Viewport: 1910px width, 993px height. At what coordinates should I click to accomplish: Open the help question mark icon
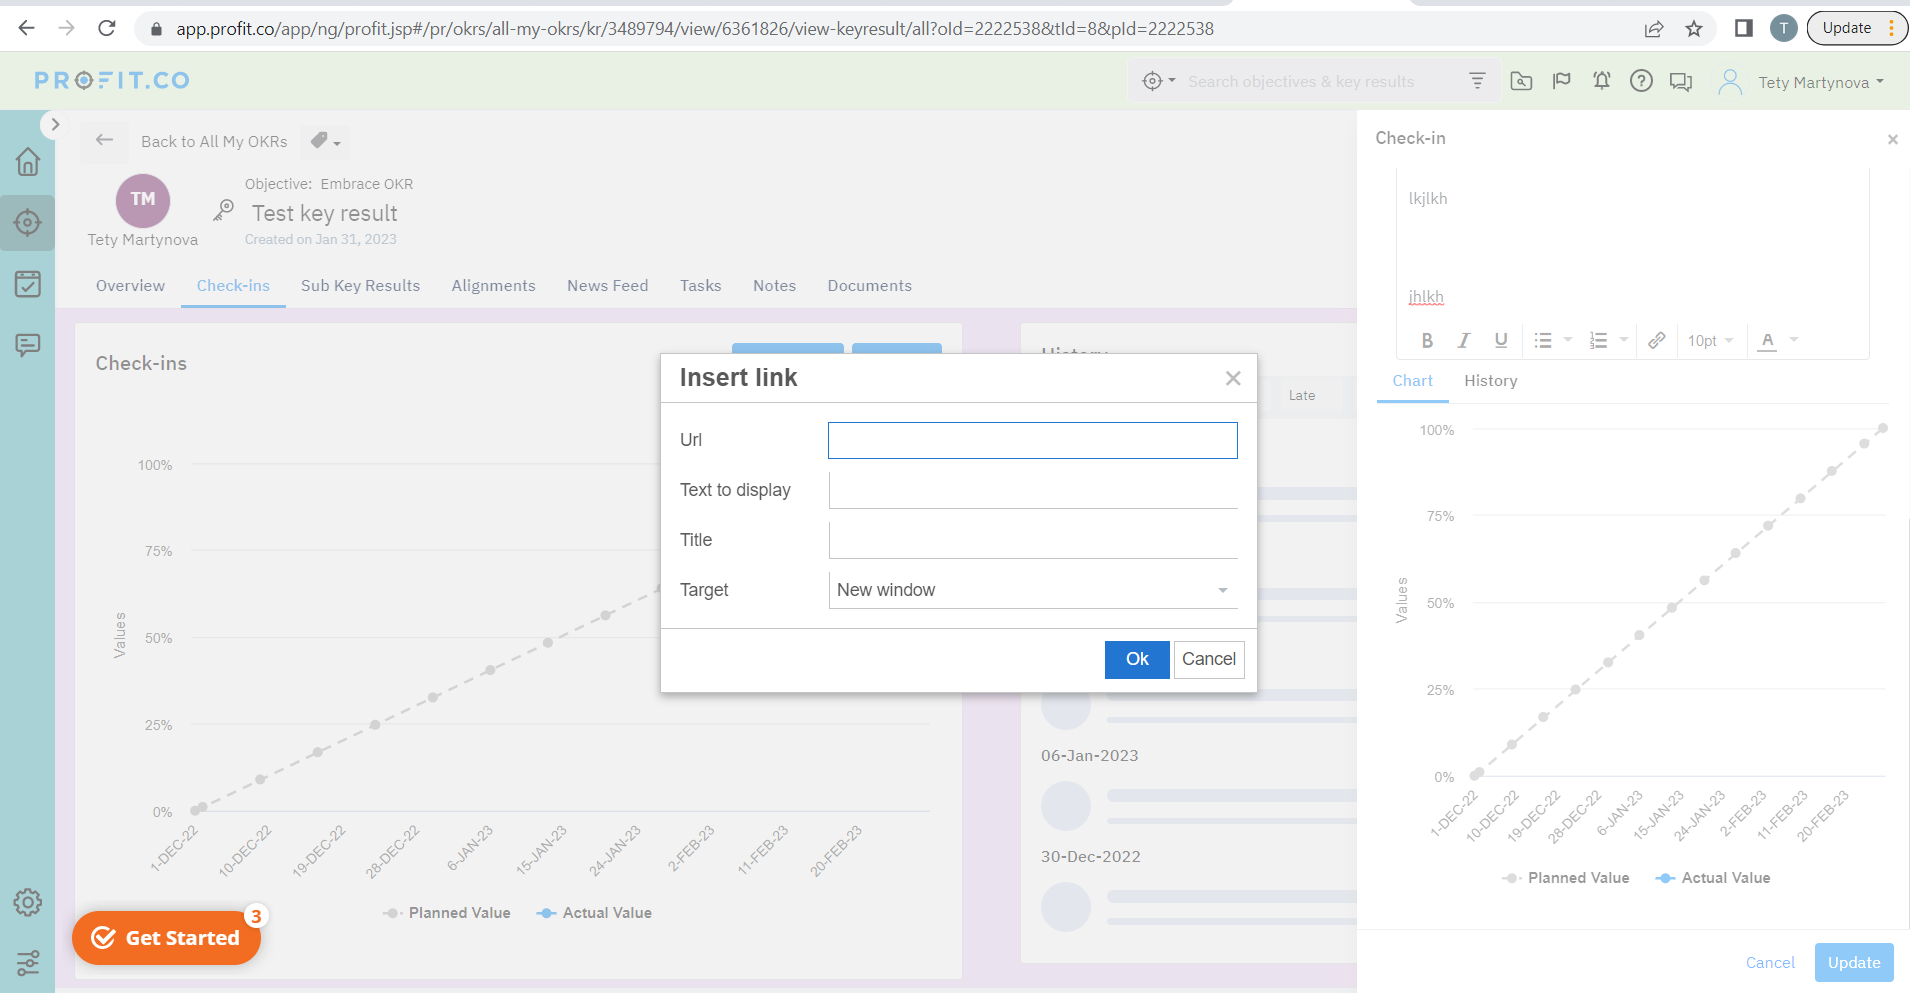coord(1641,81)
